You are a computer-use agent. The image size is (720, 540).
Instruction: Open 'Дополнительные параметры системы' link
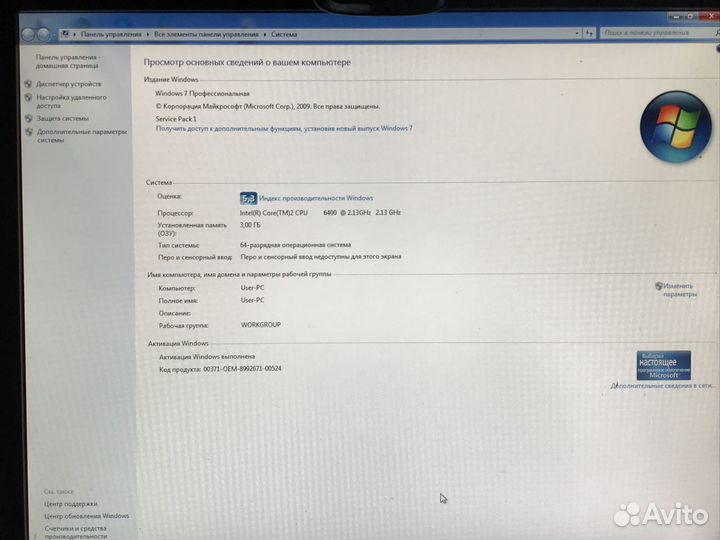tap(82, 135)
